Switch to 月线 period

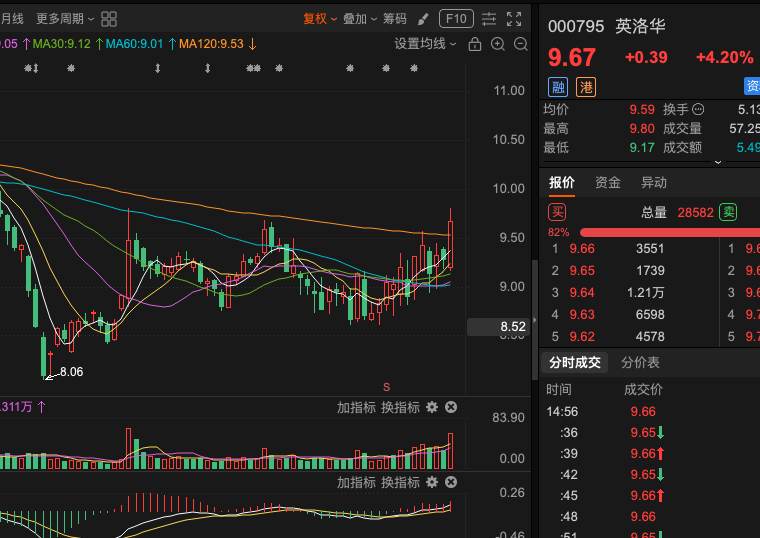(x=12, y=19)
